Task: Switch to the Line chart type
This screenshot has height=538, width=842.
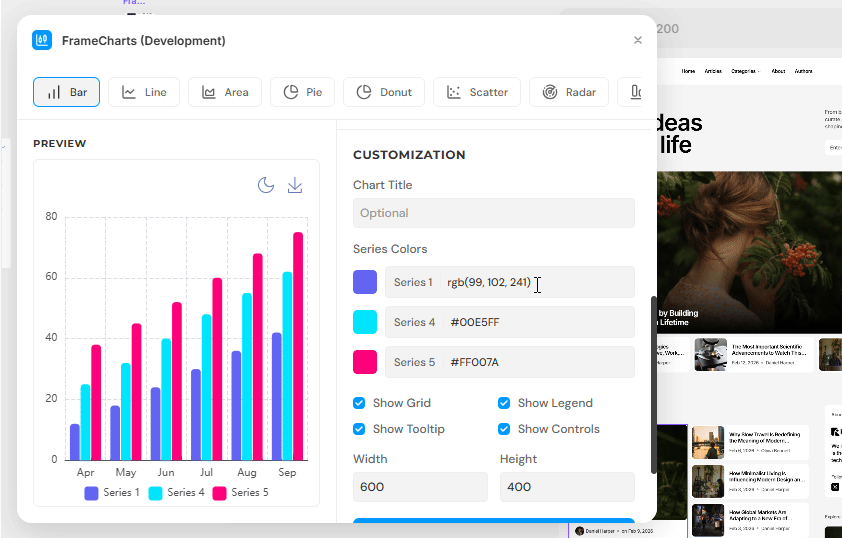Action: [x=144, y=92]
